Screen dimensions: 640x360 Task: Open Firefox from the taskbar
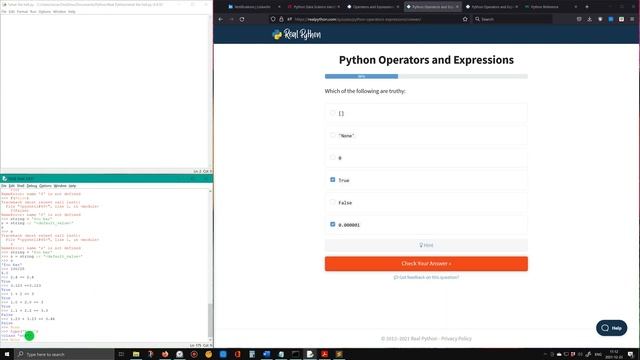point(165,354)
